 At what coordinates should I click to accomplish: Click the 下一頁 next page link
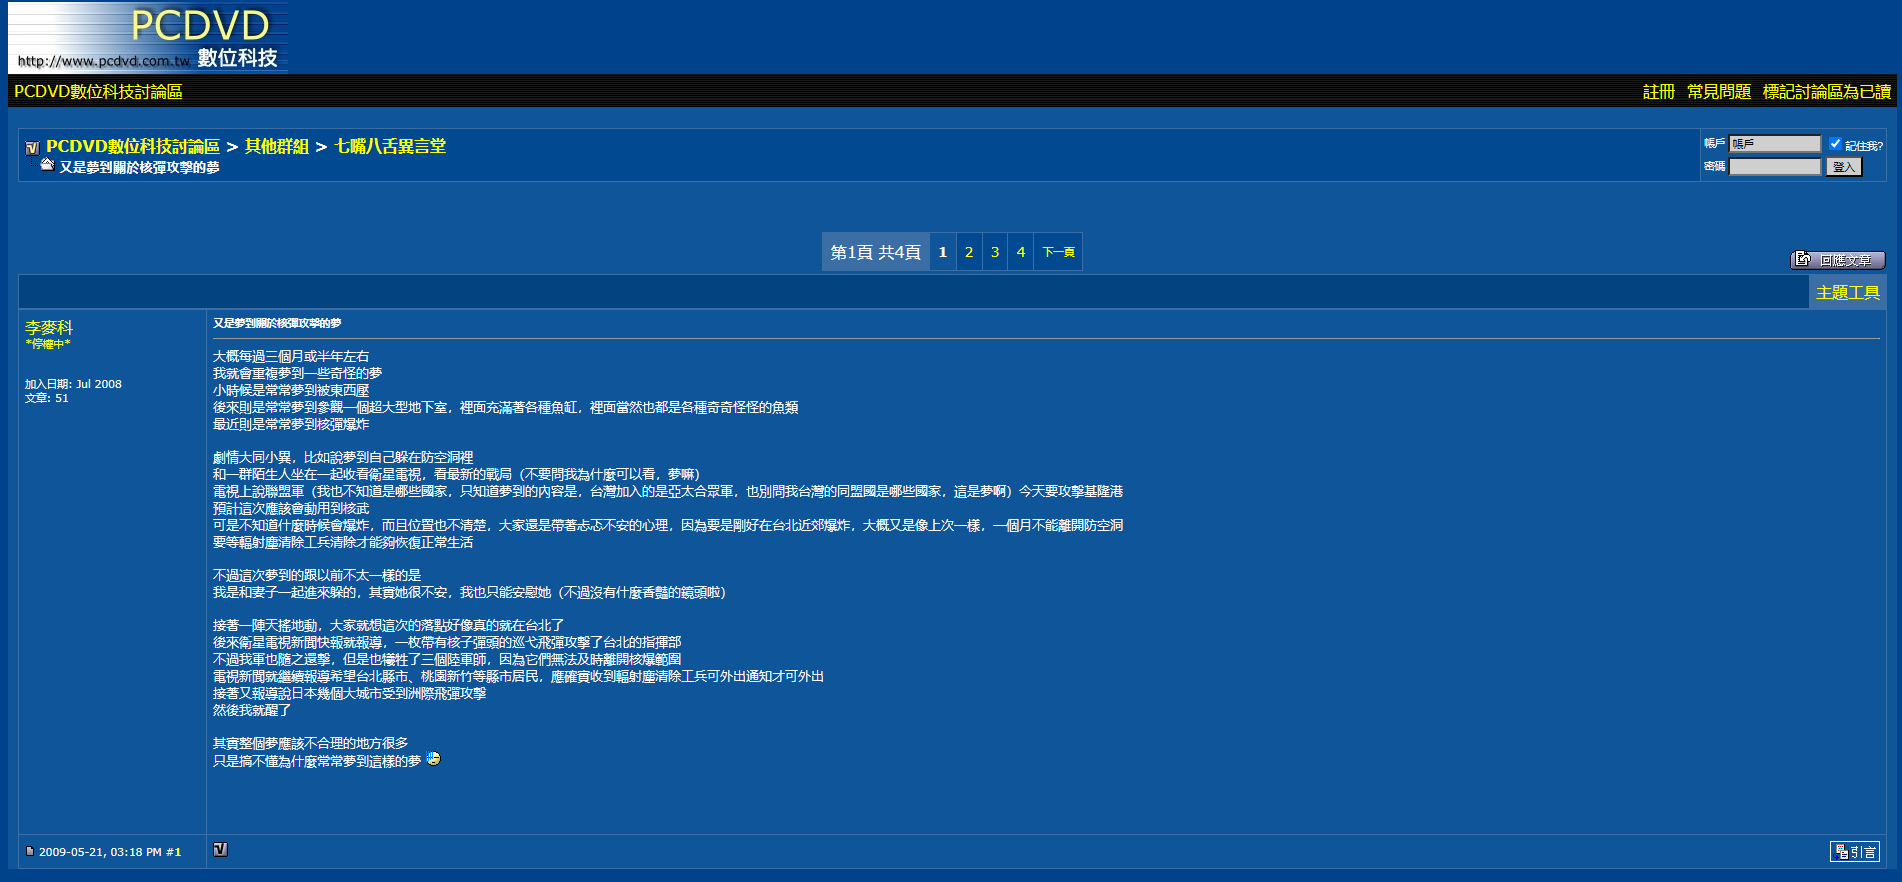tap(1058, 252)
